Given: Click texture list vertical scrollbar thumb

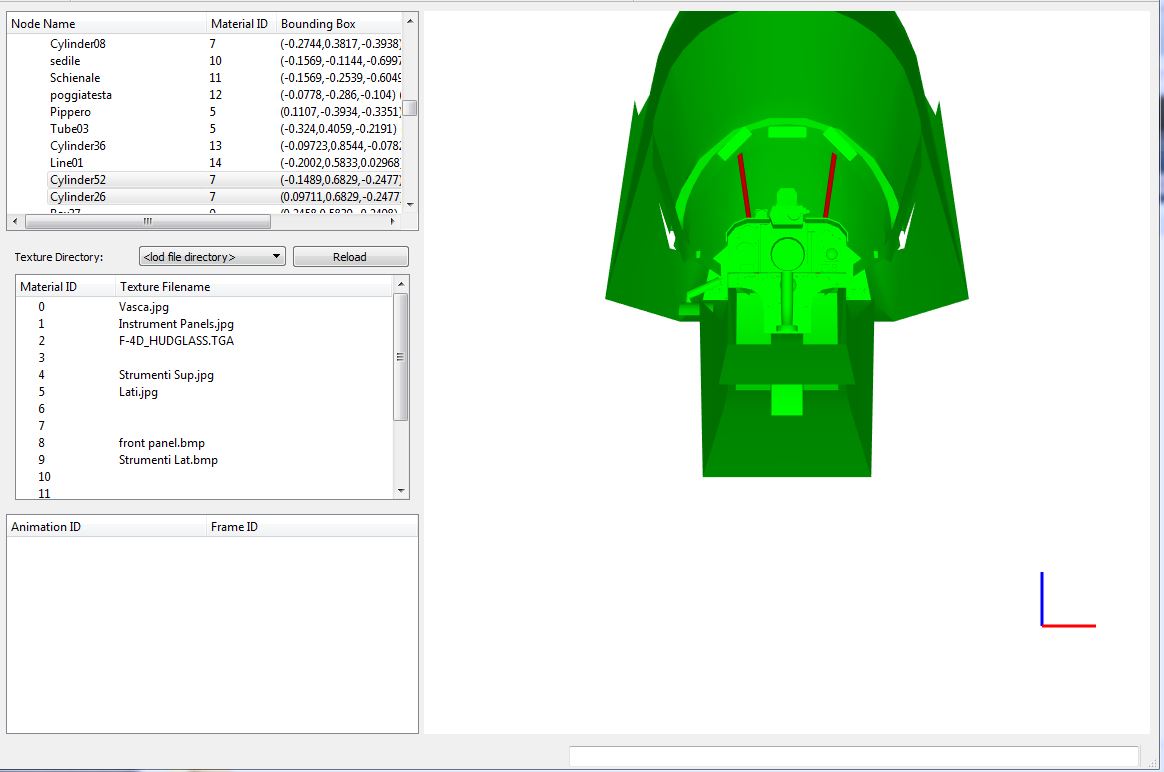Looking at the screenshot, I should point(401,357).
